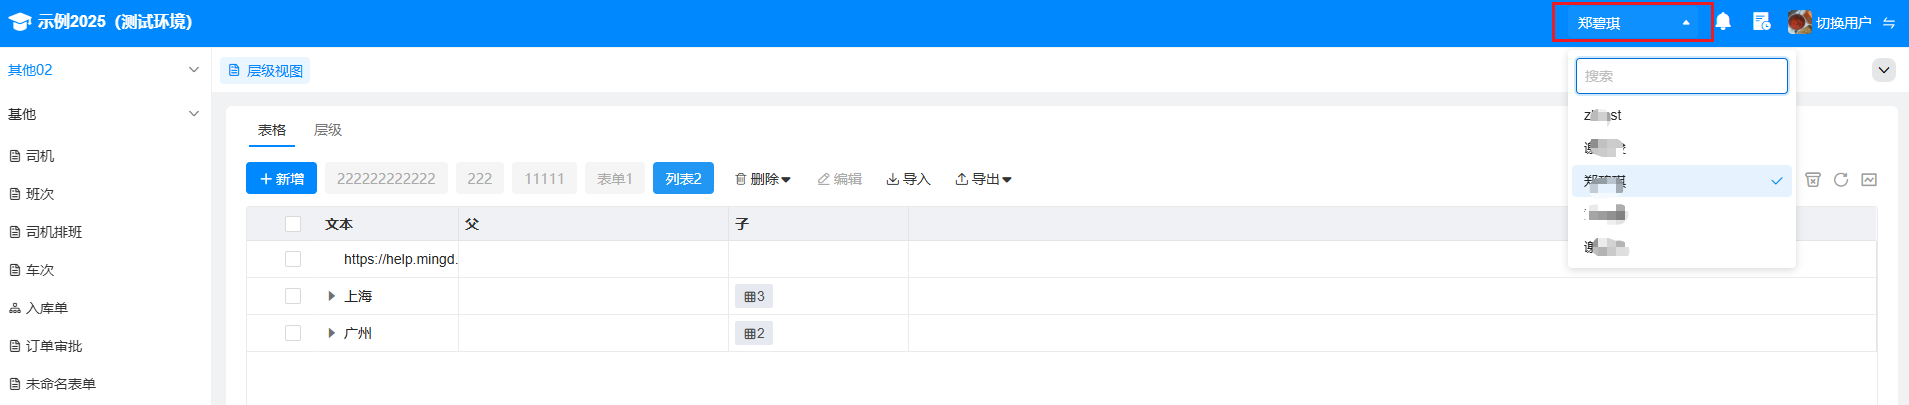Viewport: 1909px width, 405px height.
Task: Click the recycle bin archive icon
Action: click(1813, 179)
